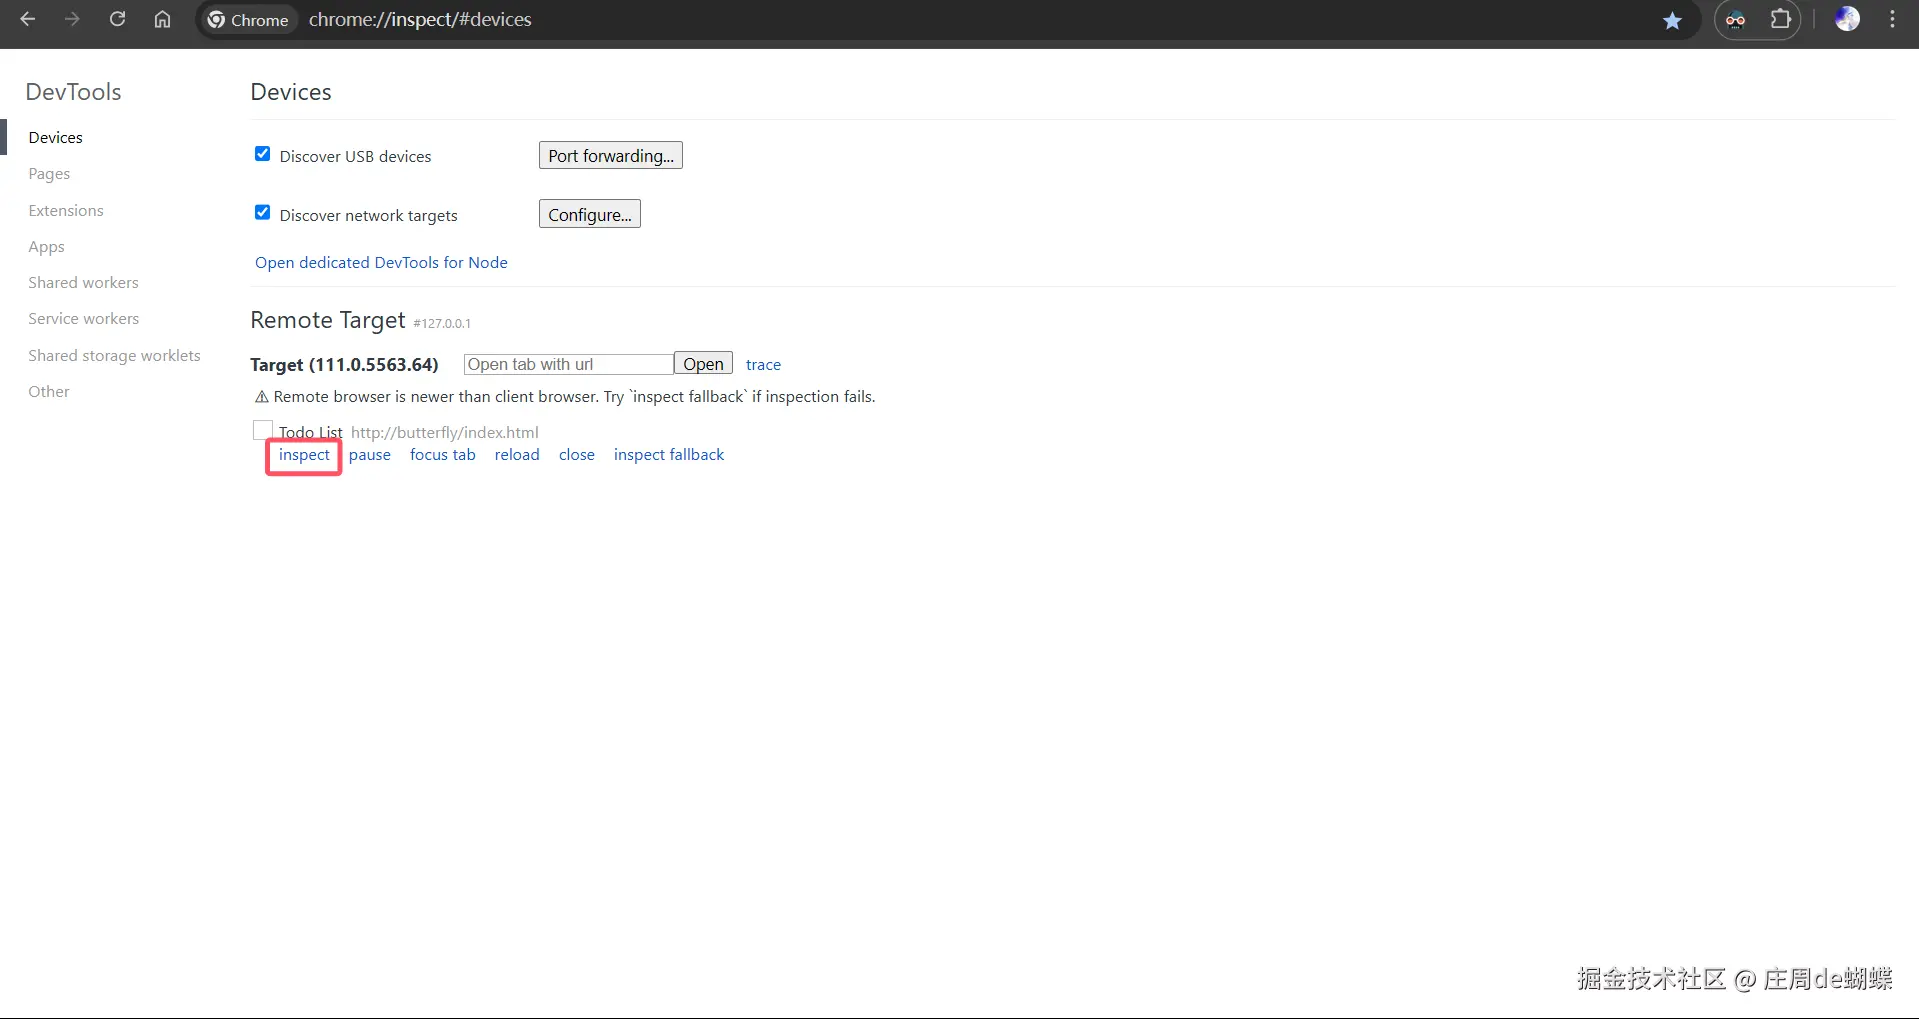1919x1019 pixels.
Task: Click the Configure button
Action: coord(590,214)
